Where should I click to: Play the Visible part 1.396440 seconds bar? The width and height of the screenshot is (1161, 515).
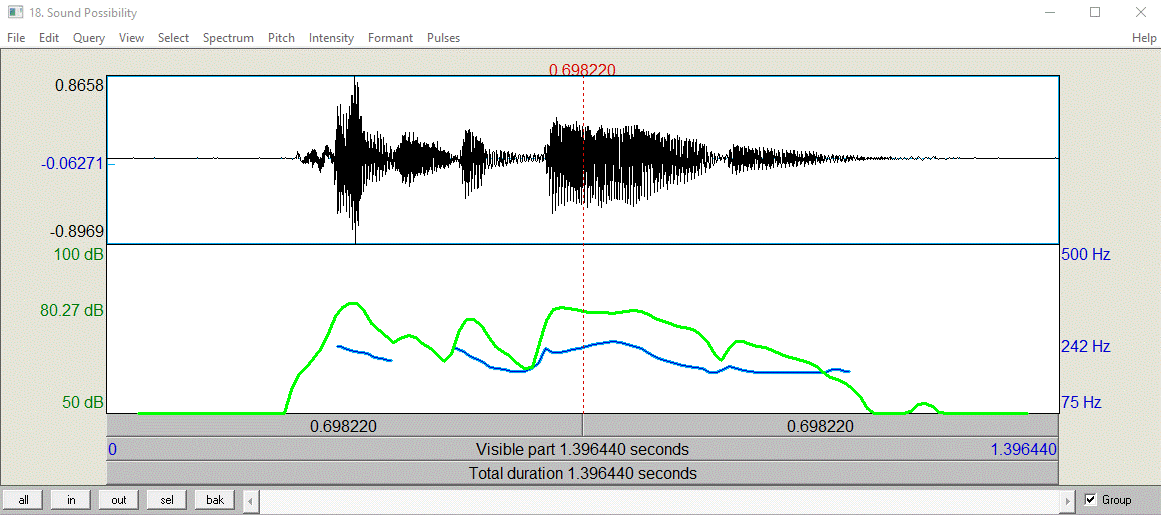583,449
